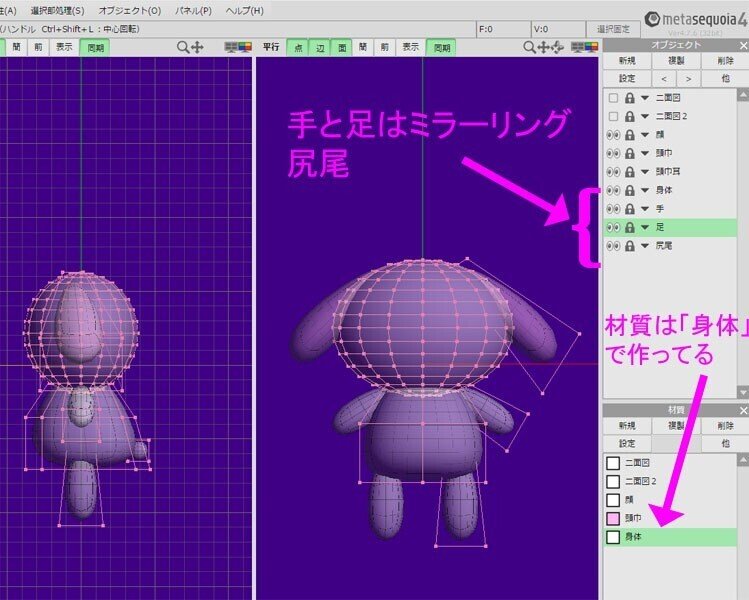Screen dimensions: 749x600
Task: Toggle the lock on the 身体 object
Action: coord(630,190)
